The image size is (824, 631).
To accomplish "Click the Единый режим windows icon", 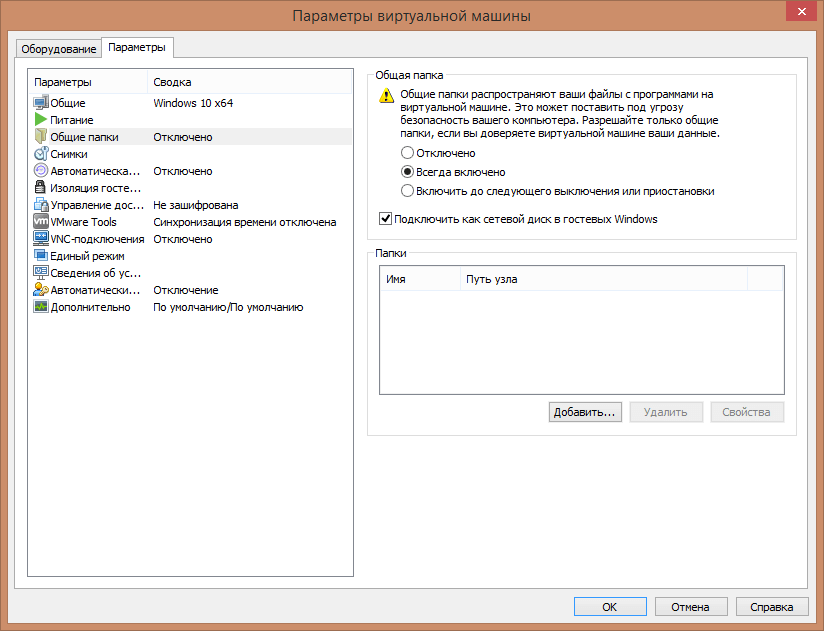I will click(x=41, y=255).
